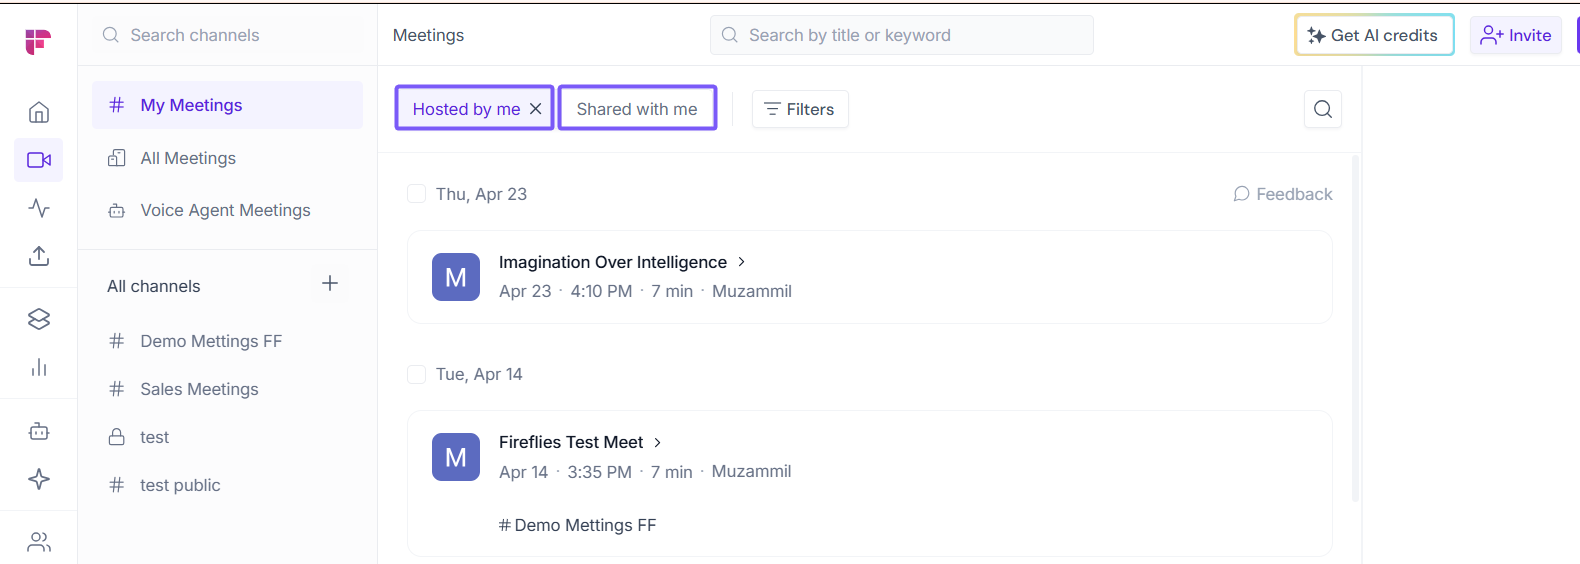Toggle the Shared with me filter

click(x=637, y=109)
